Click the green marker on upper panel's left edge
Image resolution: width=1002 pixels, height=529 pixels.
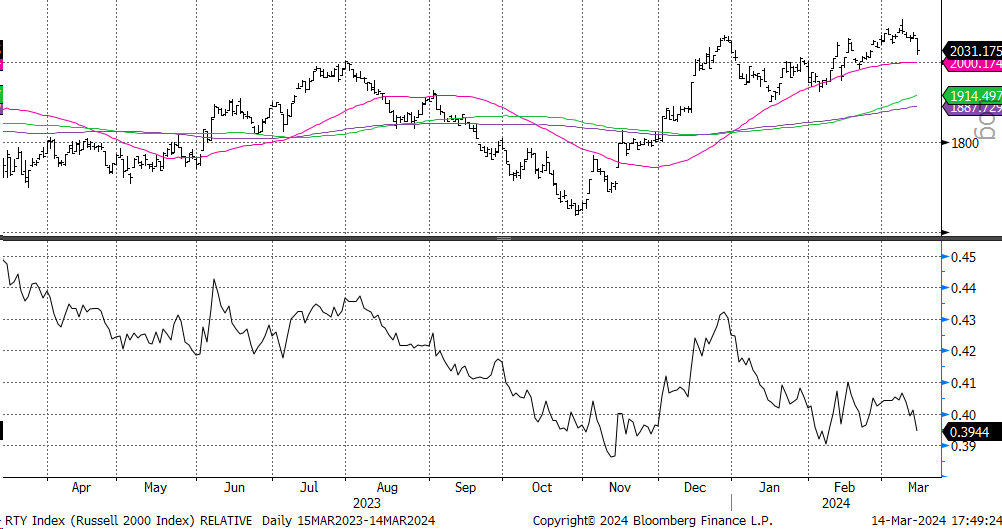pos(2,95)
